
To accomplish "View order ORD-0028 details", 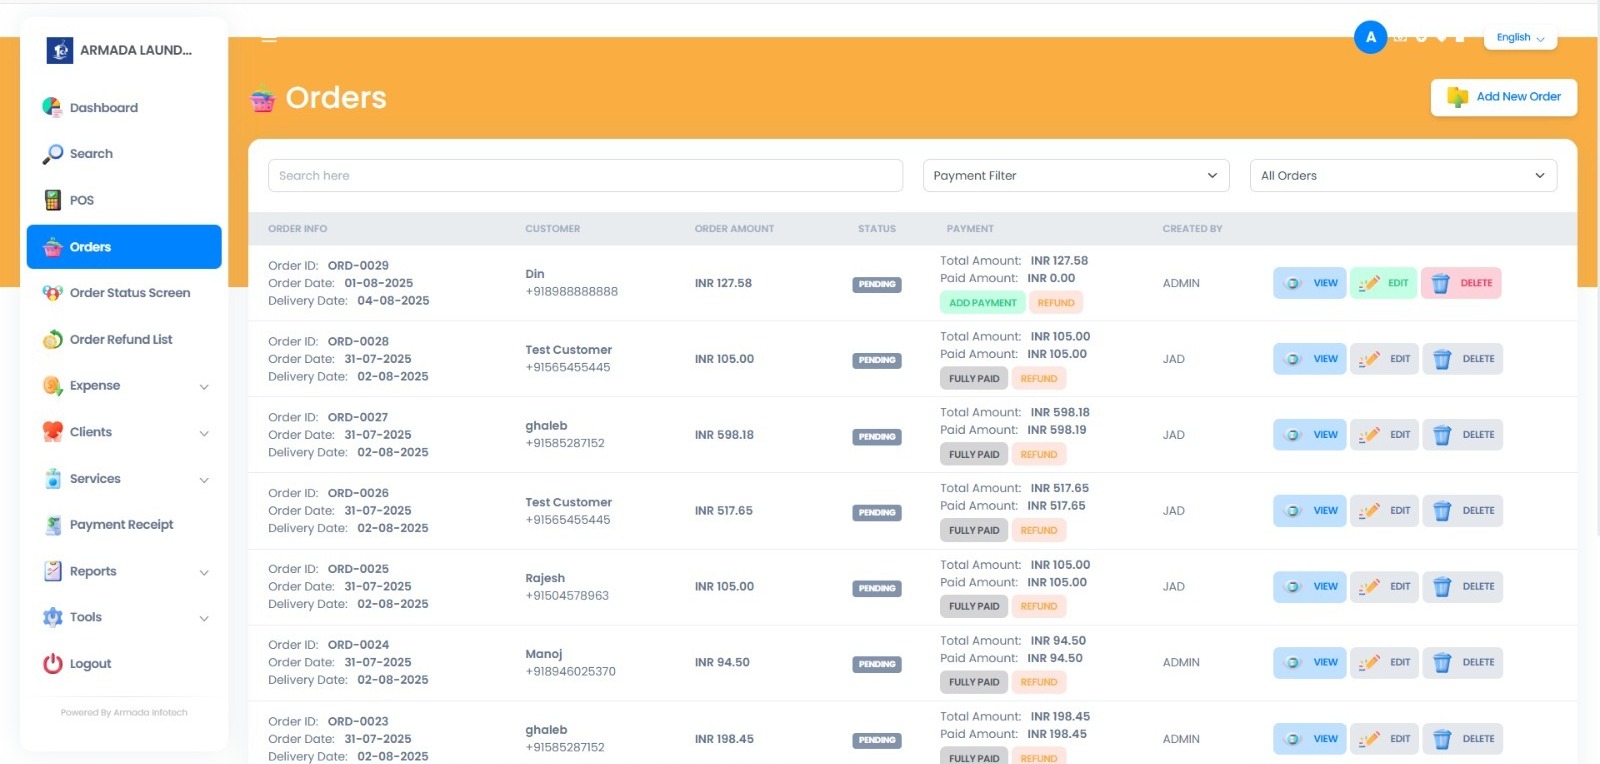I will [1309, 359].
